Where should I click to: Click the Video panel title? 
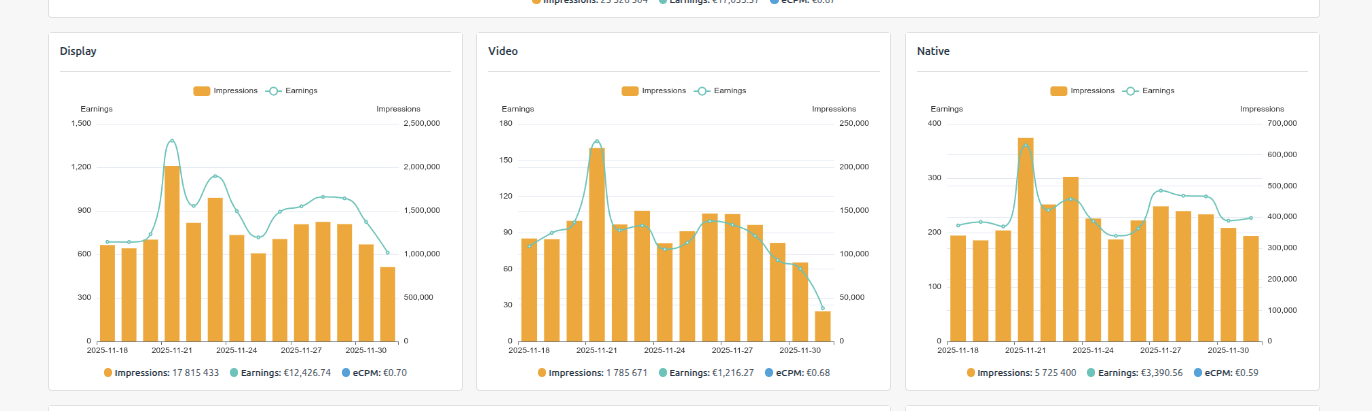point(503,51)
